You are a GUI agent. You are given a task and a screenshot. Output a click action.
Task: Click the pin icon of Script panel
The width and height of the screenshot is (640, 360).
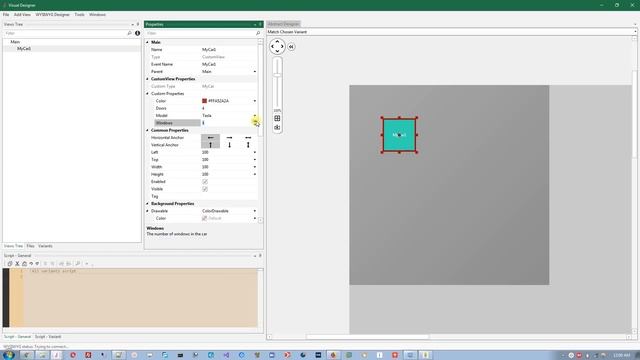click(x=260, y=256)
